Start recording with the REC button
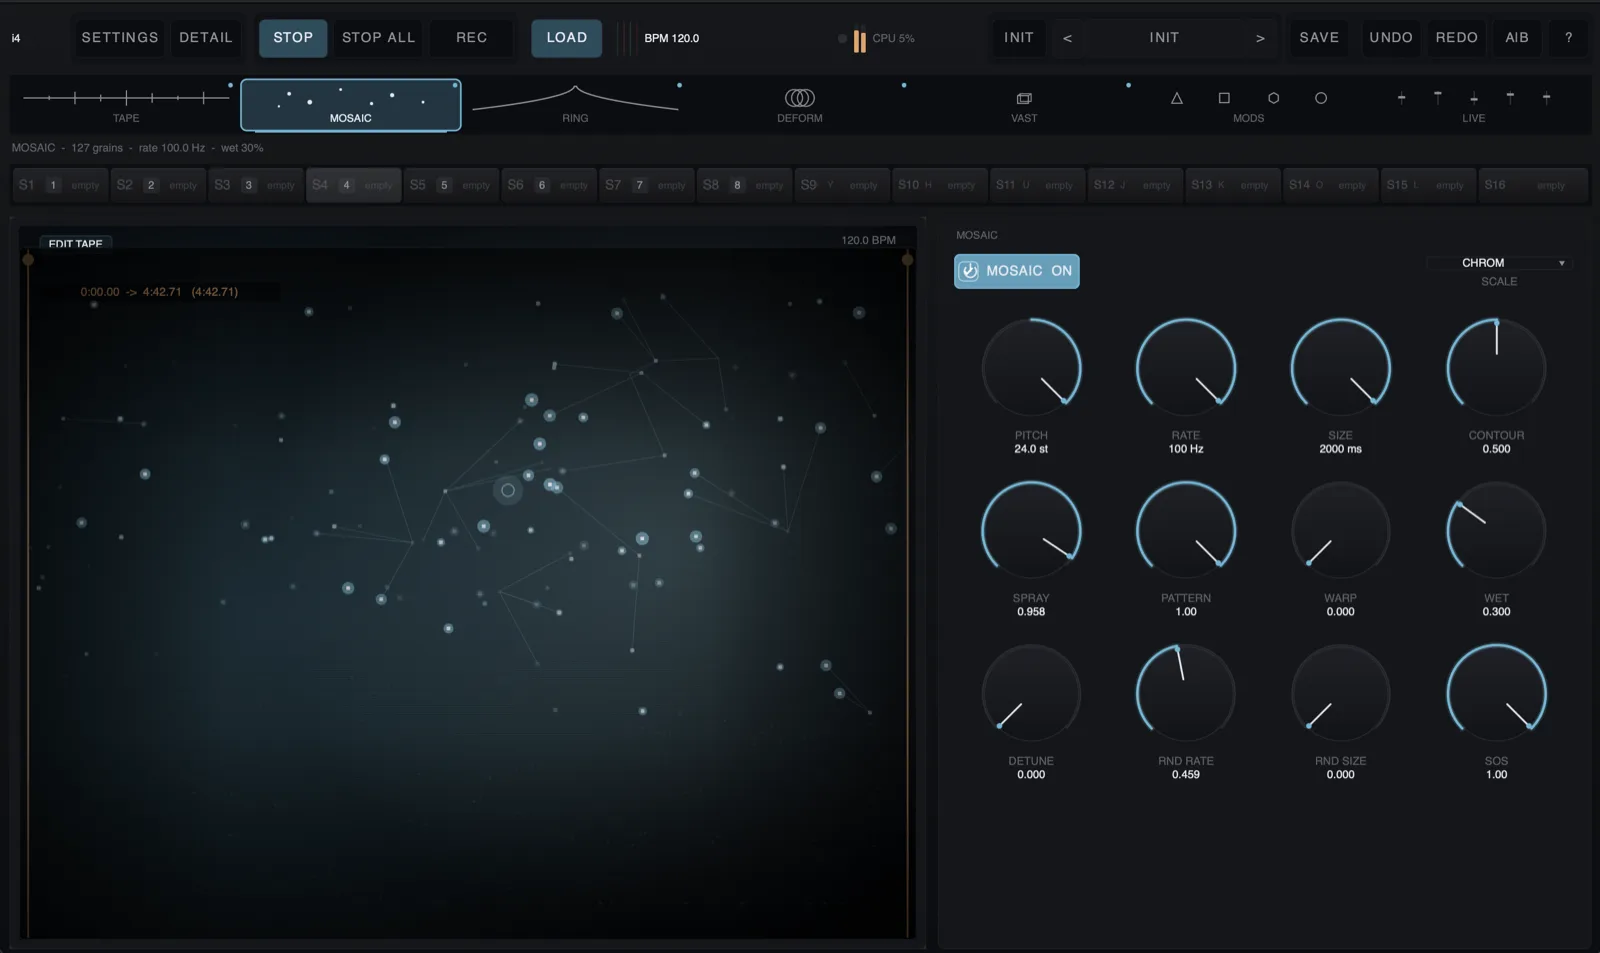This screenshot has width=1600, height=953. [472, 38]
